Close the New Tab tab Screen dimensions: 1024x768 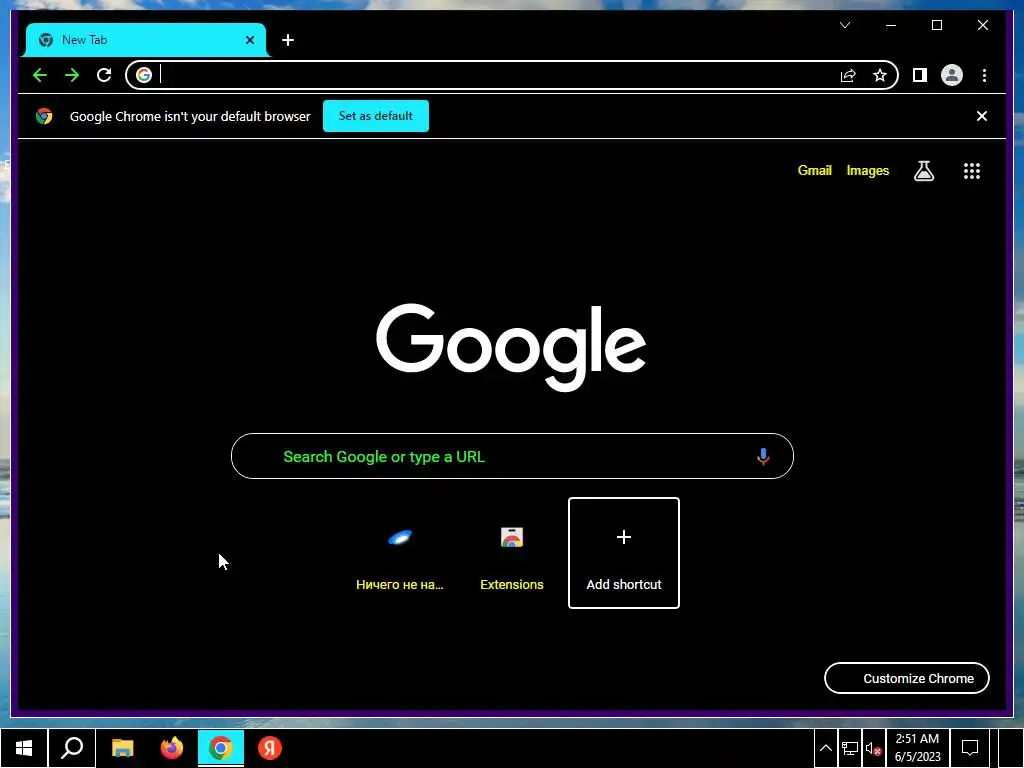coord(249,40)
